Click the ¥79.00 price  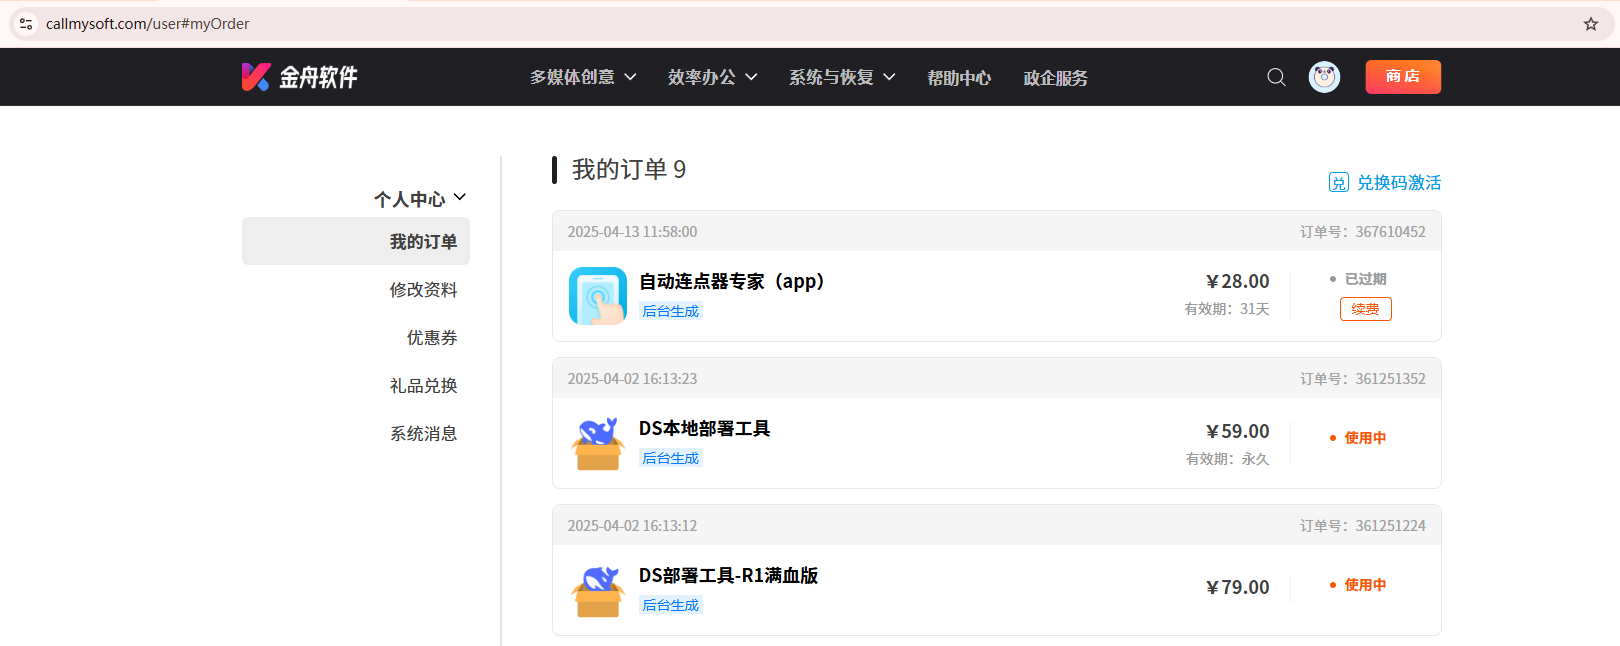pos(1238,587)
